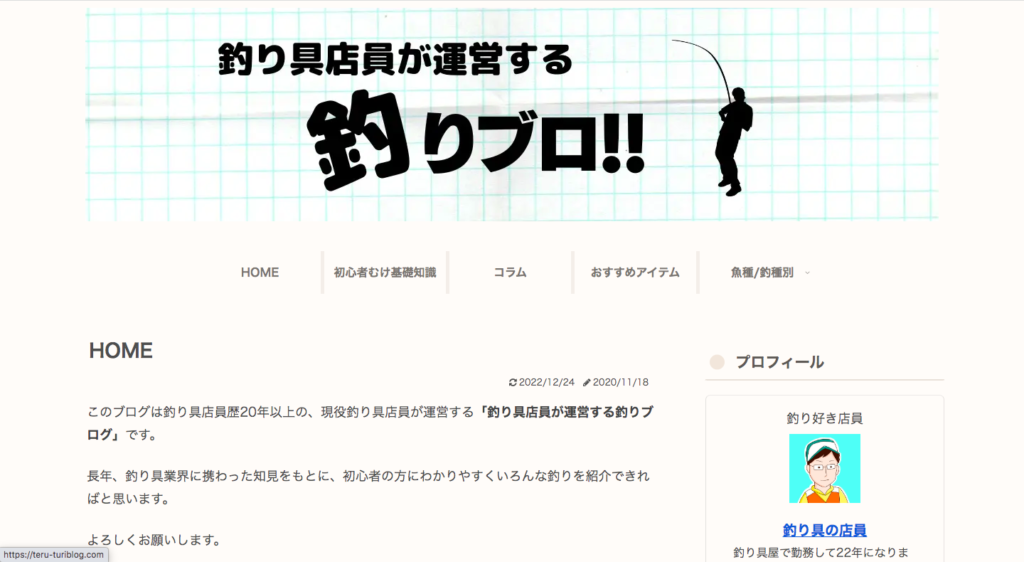The width and height of the screenshot is (1024, 562).
Task: Click the angler silhouette in the banner
Action: tap(731, 138)
